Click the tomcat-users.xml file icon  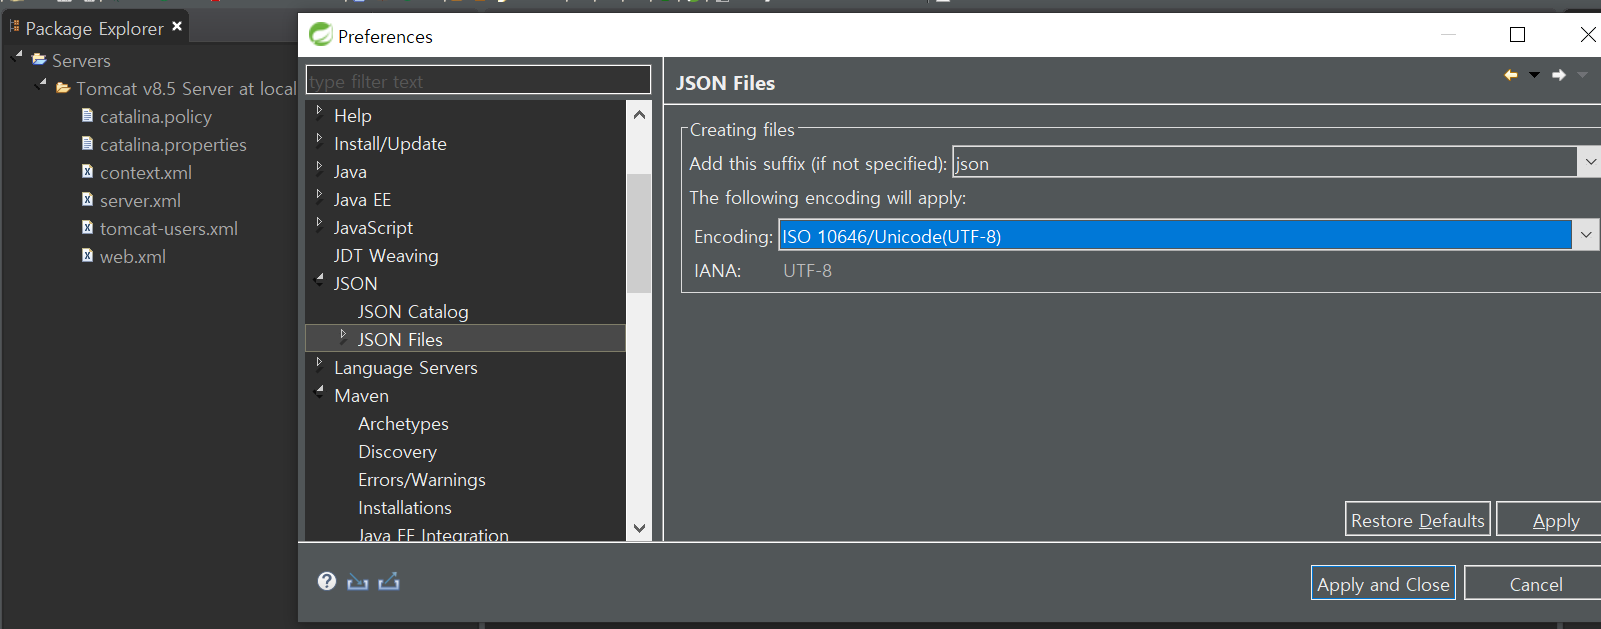point(88,228)
